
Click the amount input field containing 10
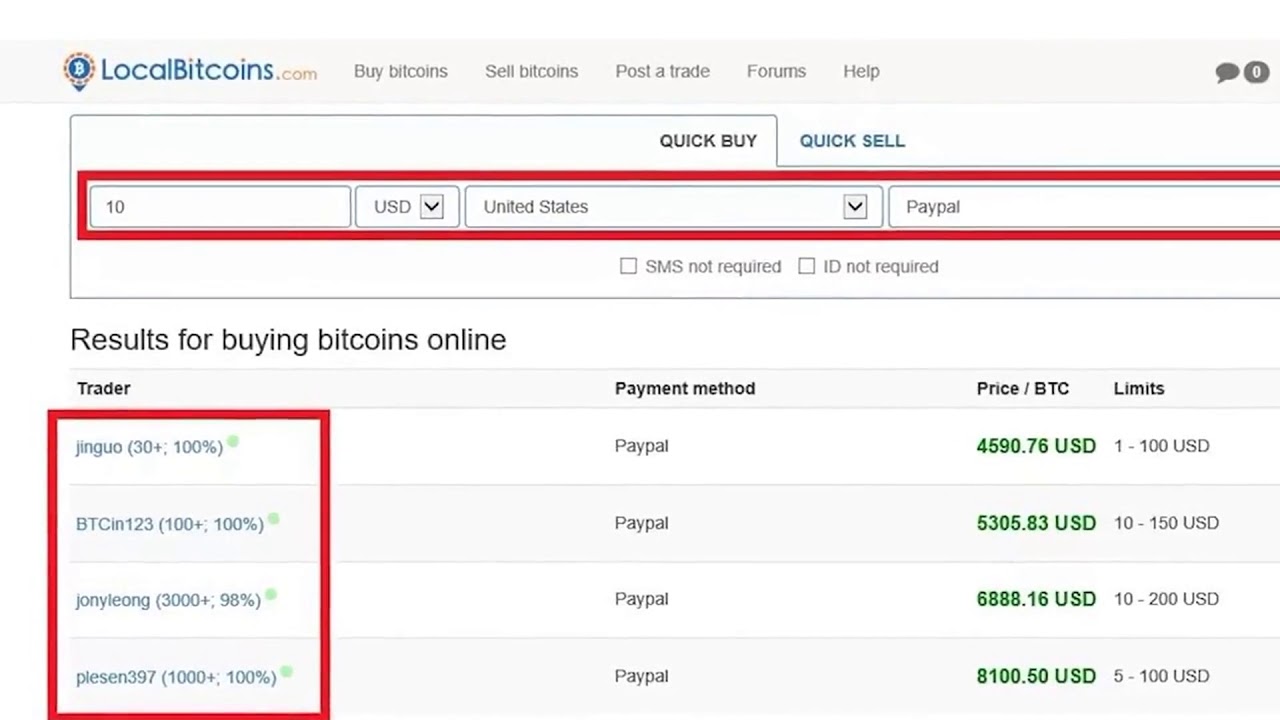point(220,207)
